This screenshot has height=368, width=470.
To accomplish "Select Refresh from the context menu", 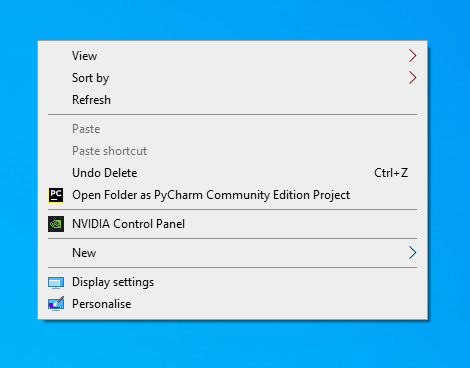I will click(x=233, y=100).
